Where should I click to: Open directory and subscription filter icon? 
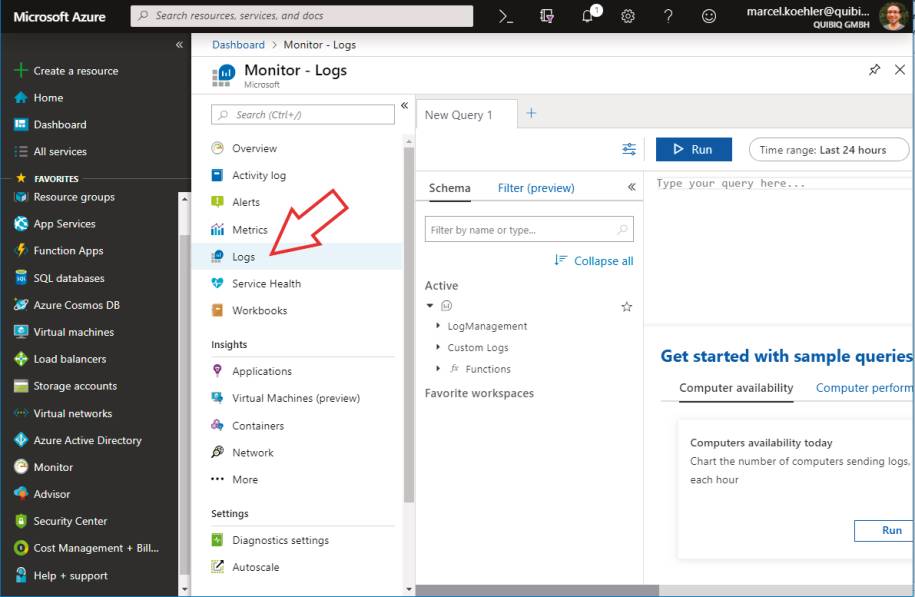(546, 16)
